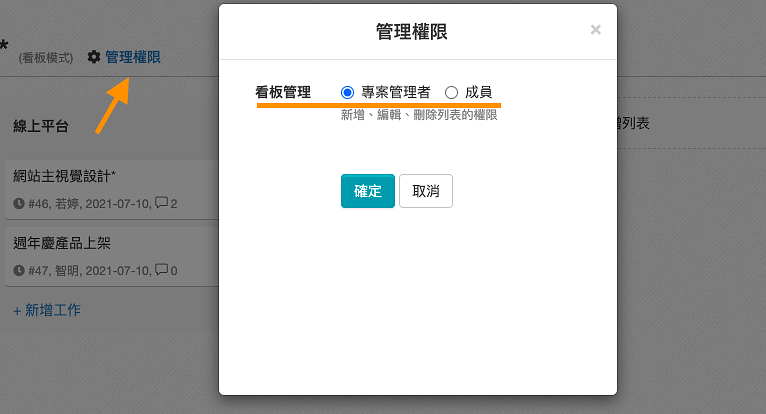Click the 新增、編輯、刪除列表的權限 description
766x414 pixels.
point(419,115)
